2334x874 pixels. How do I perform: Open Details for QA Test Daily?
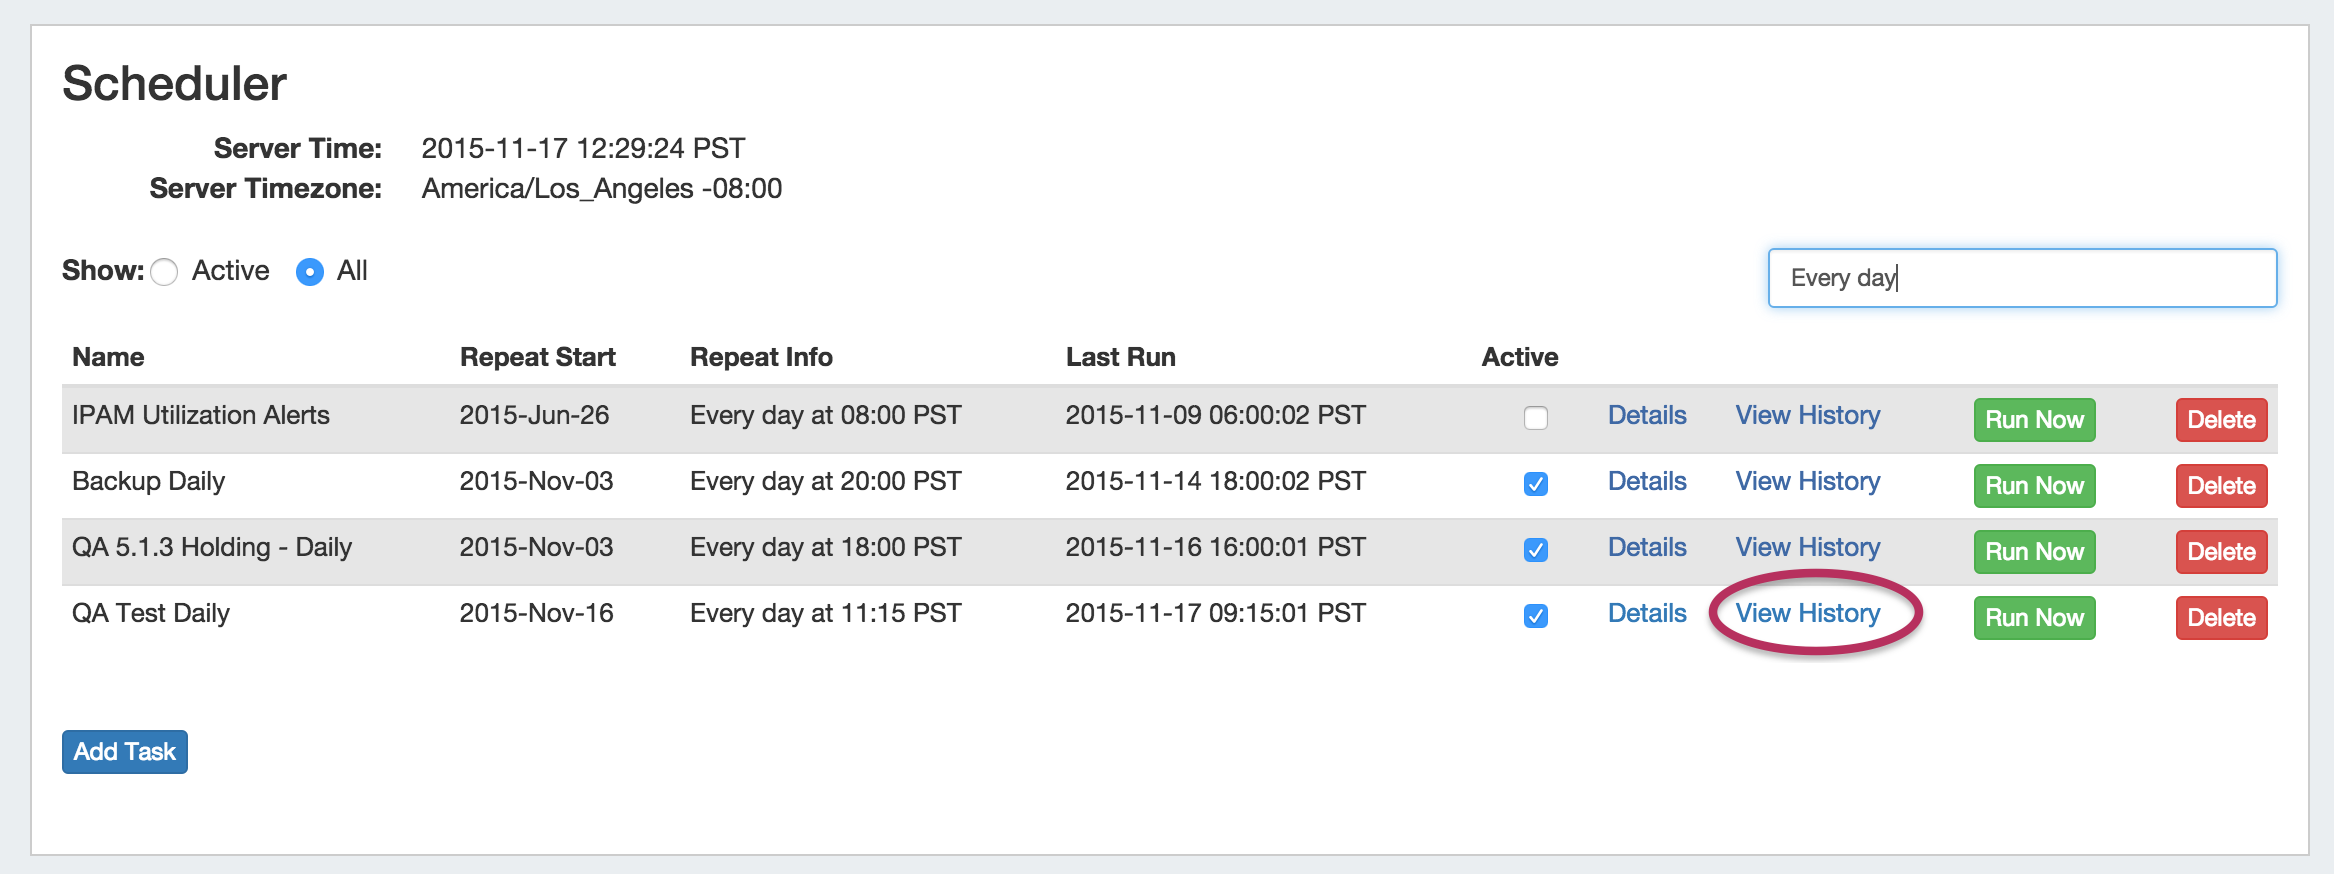(x=1646, y=614)
